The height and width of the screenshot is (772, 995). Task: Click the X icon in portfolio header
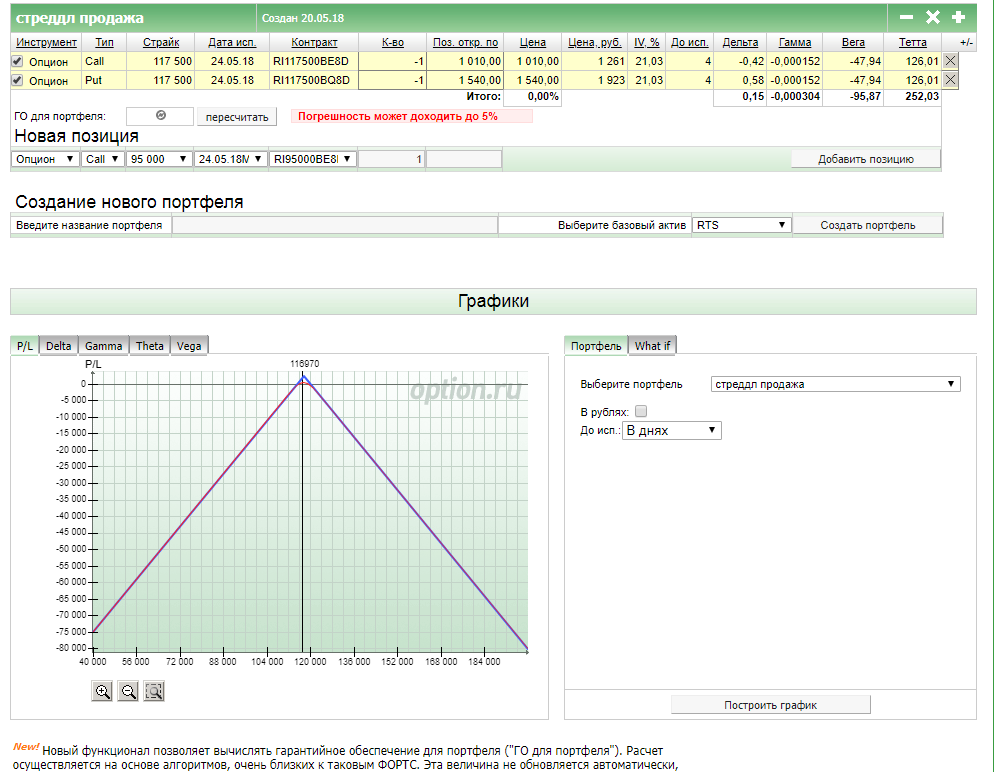[x=932, y=17]
